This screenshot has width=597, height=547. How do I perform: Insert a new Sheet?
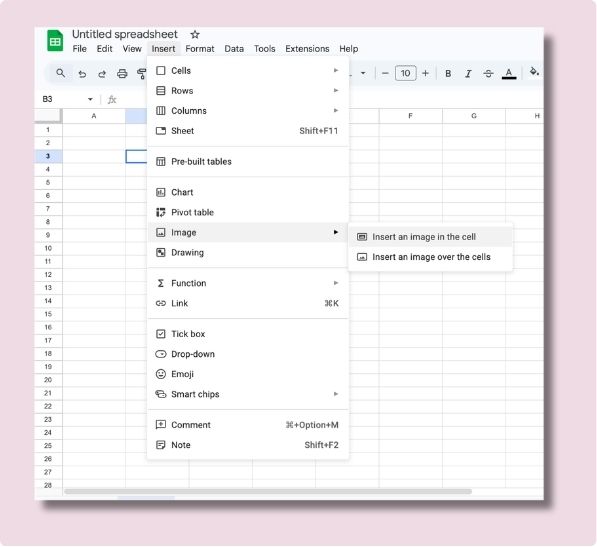coord(248,131)
